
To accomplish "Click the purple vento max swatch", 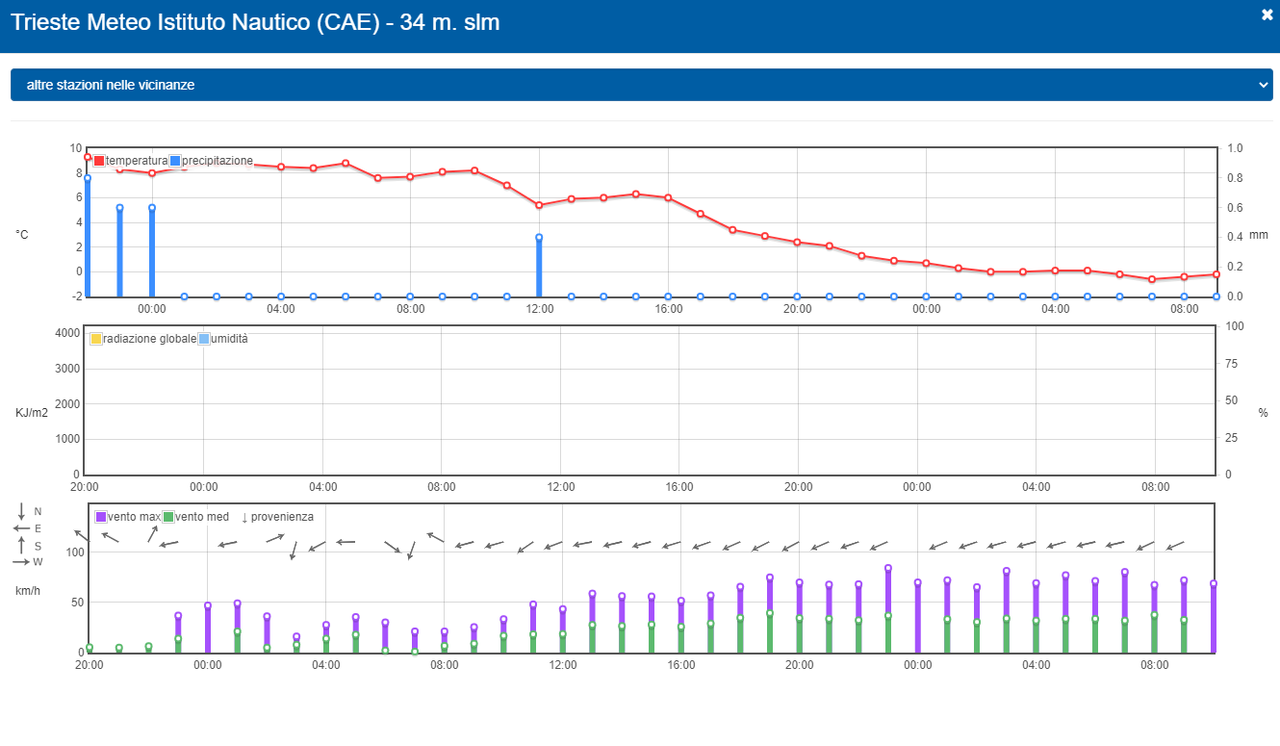I will (x=101, y=517).
